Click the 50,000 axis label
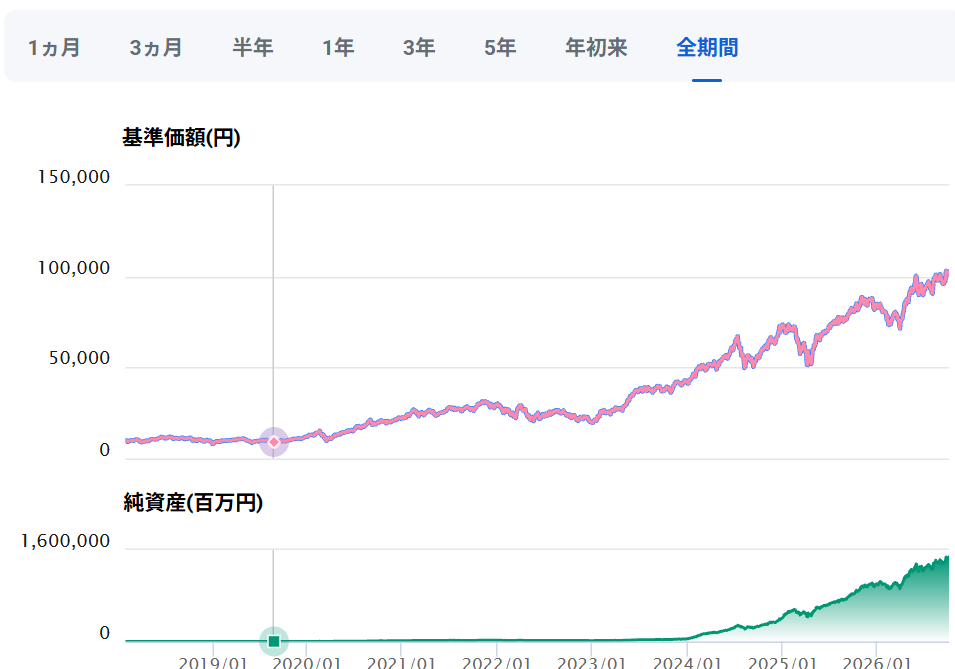Image resolution: width=955 pixels, height=669 pixels. point(80,358)
